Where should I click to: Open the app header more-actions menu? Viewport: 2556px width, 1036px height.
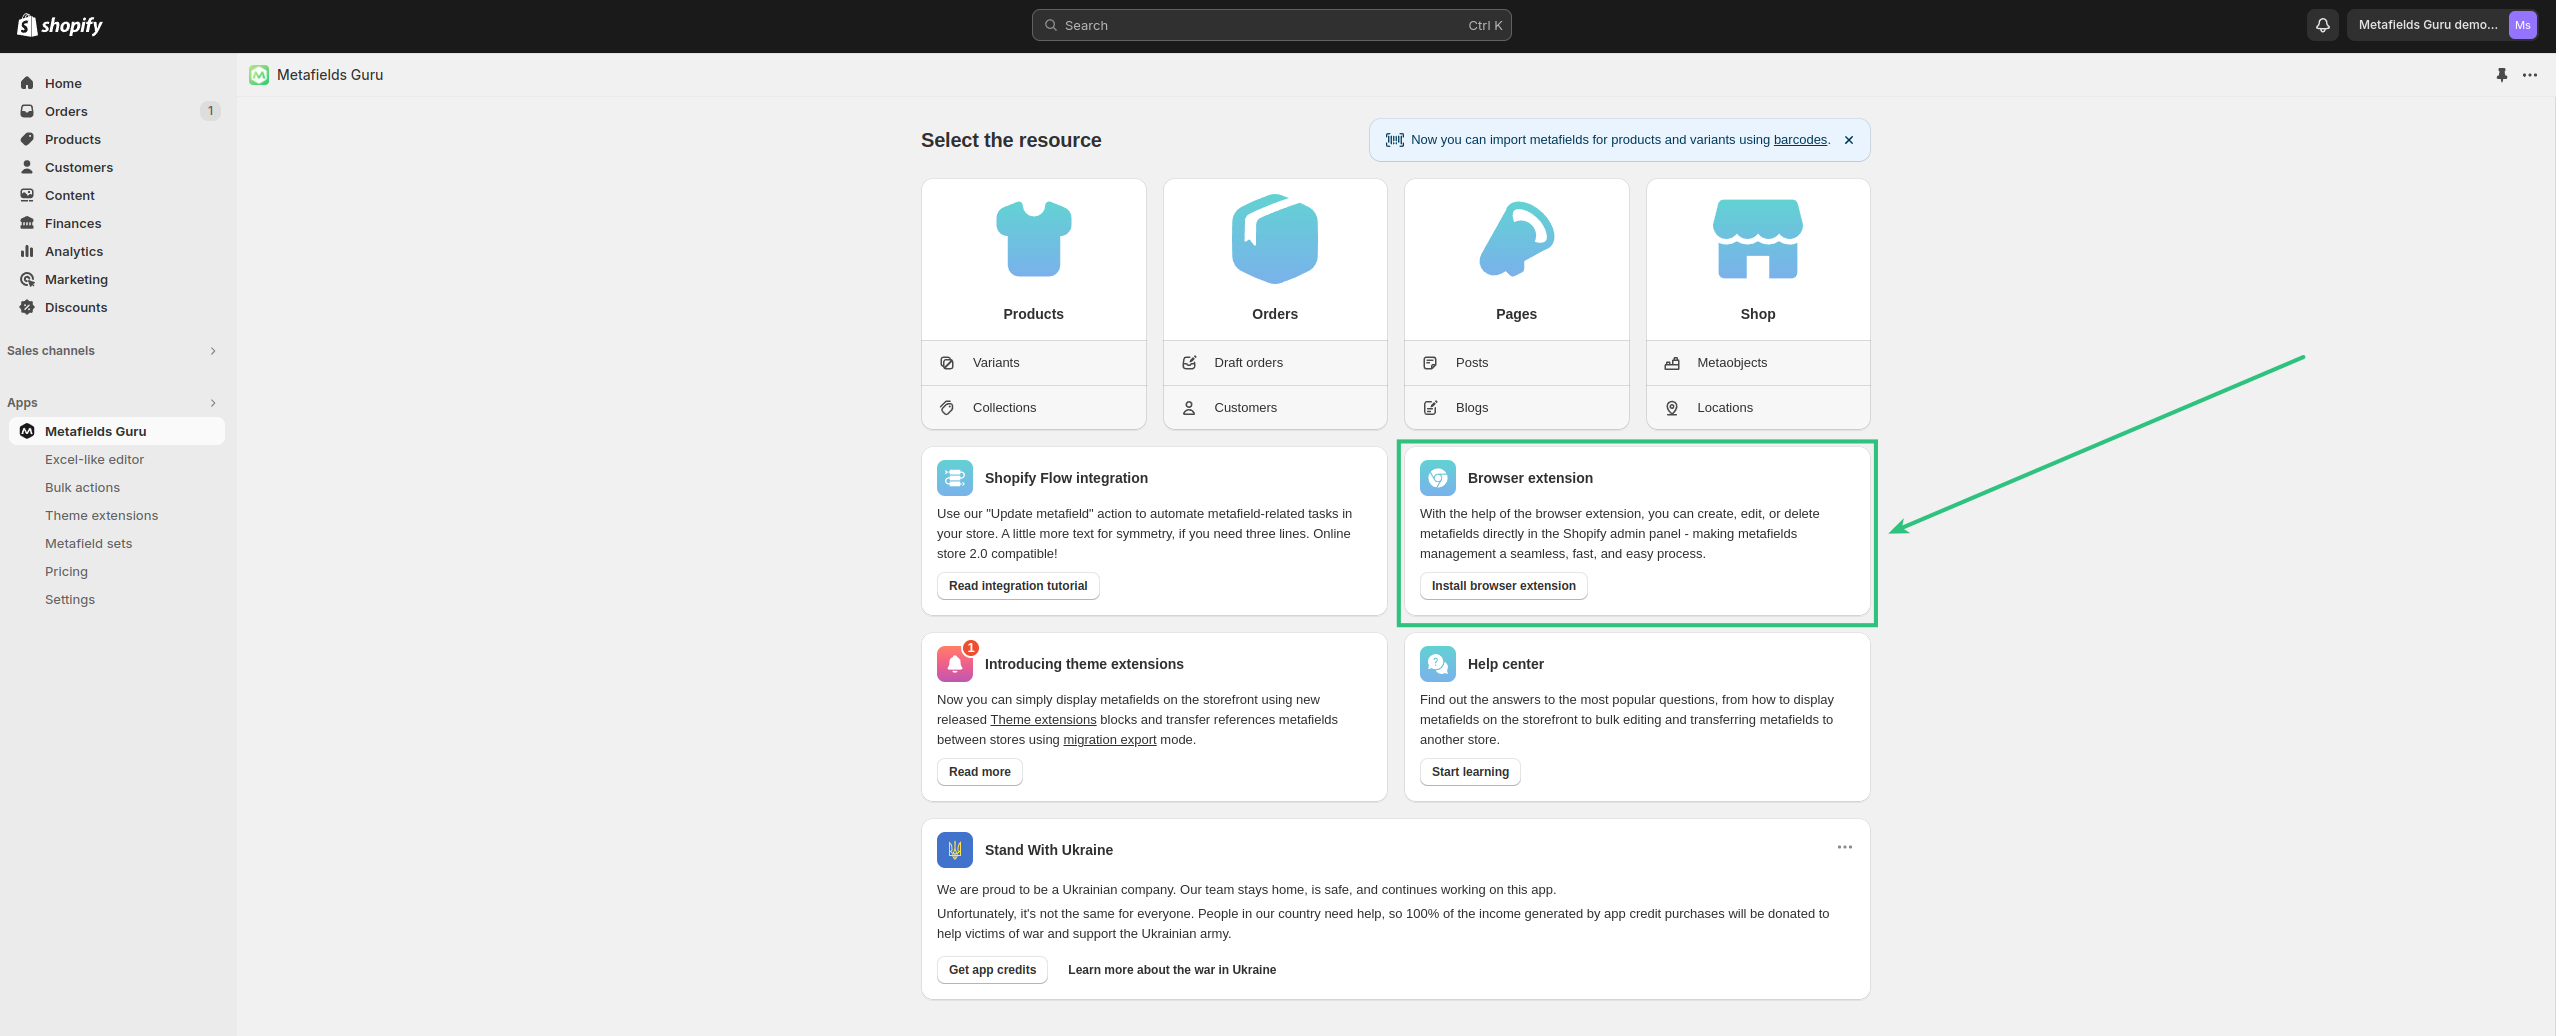[x=2530, y=75]
